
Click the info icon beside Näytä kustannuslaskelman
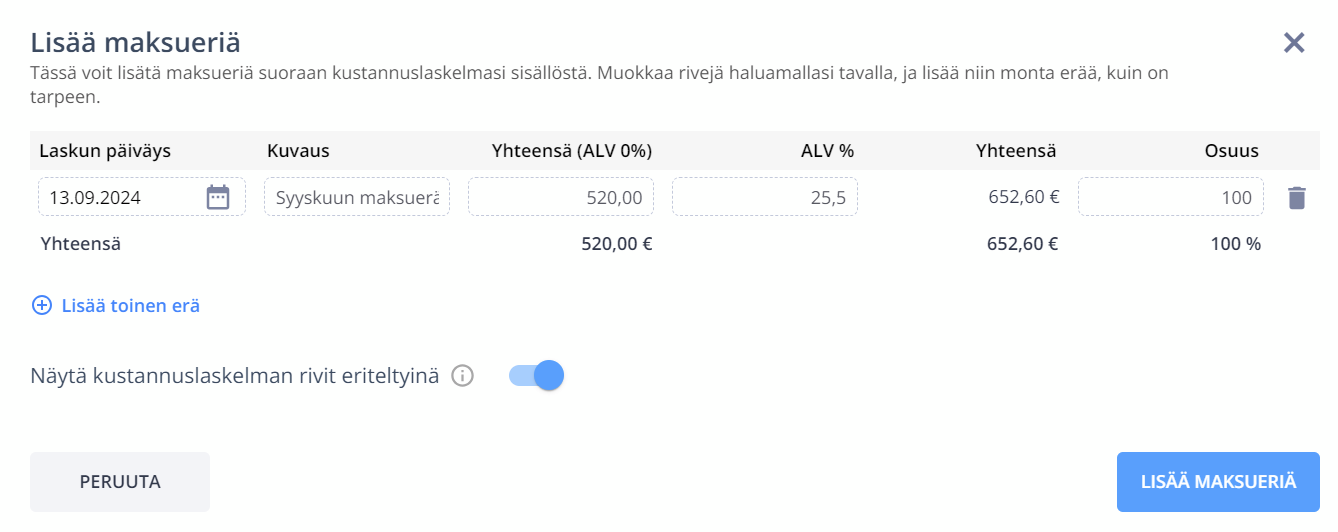pos(461,376)
